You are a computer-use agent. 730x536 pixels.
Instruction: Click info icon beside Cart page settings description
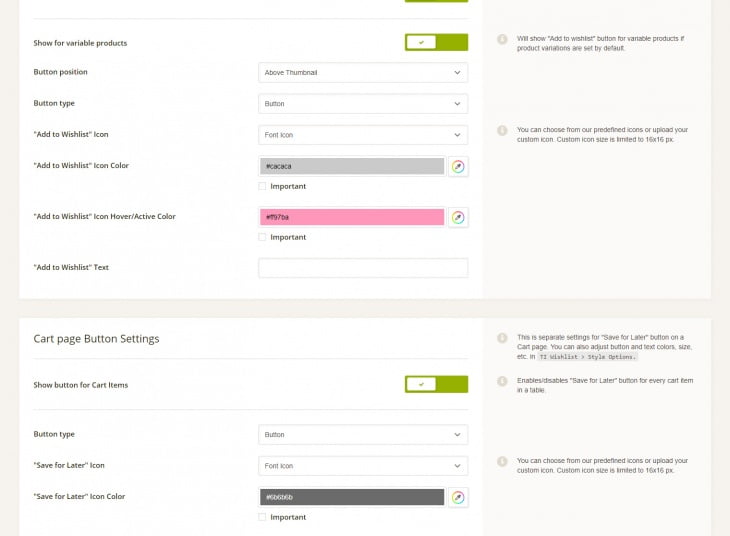coord(502,338)
